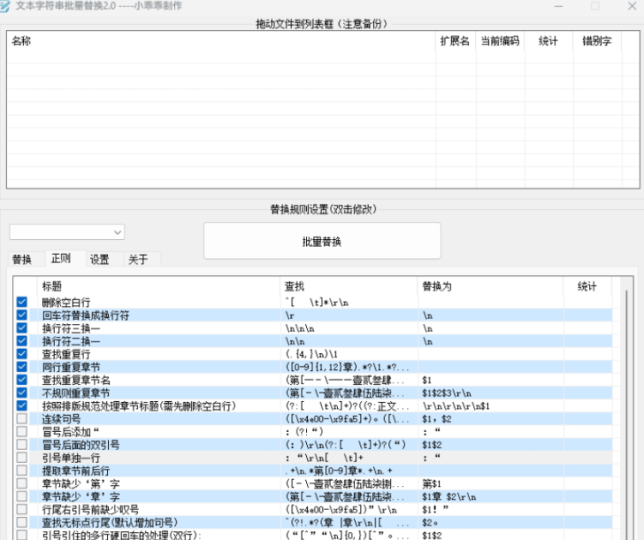Disable the 回车符替换成换行符 rule
This screenshot has width=644, height=540.
pos(22,315)
